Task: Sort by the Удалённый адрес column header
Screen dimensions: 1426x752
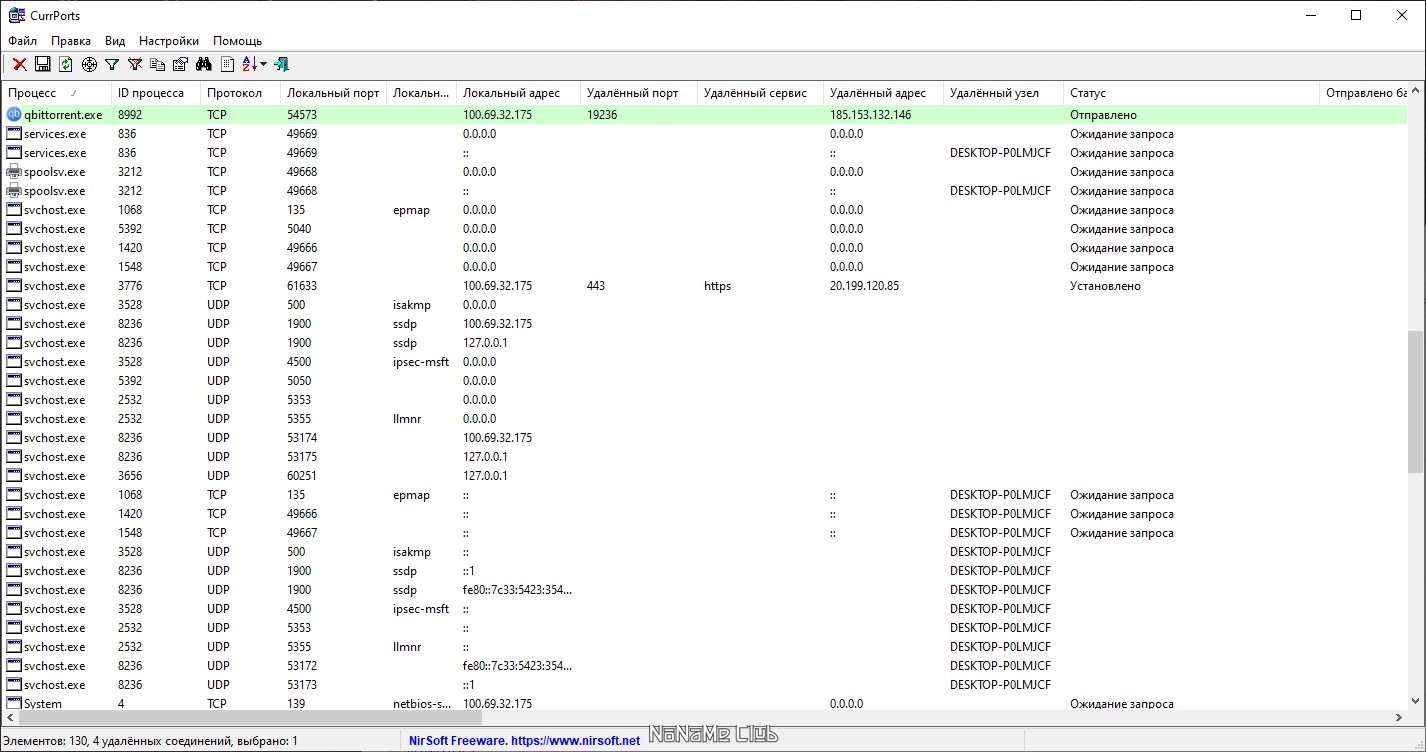Action: click(x=883, y=93)
